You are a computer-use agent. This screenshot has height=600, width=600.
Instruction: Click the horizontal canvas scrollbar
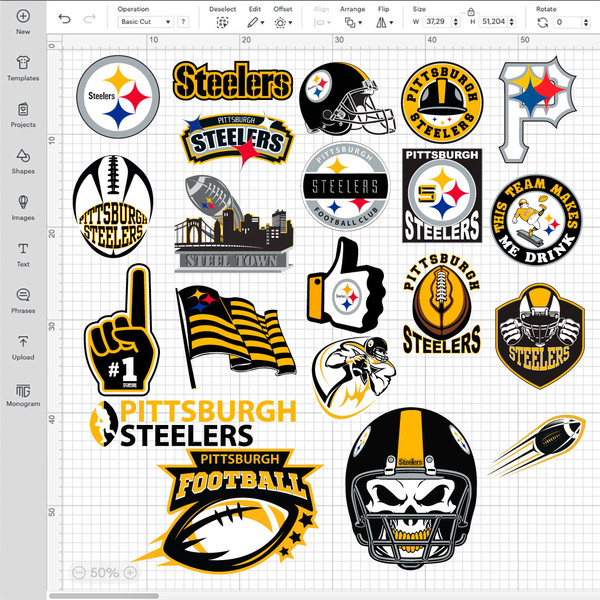104,596
